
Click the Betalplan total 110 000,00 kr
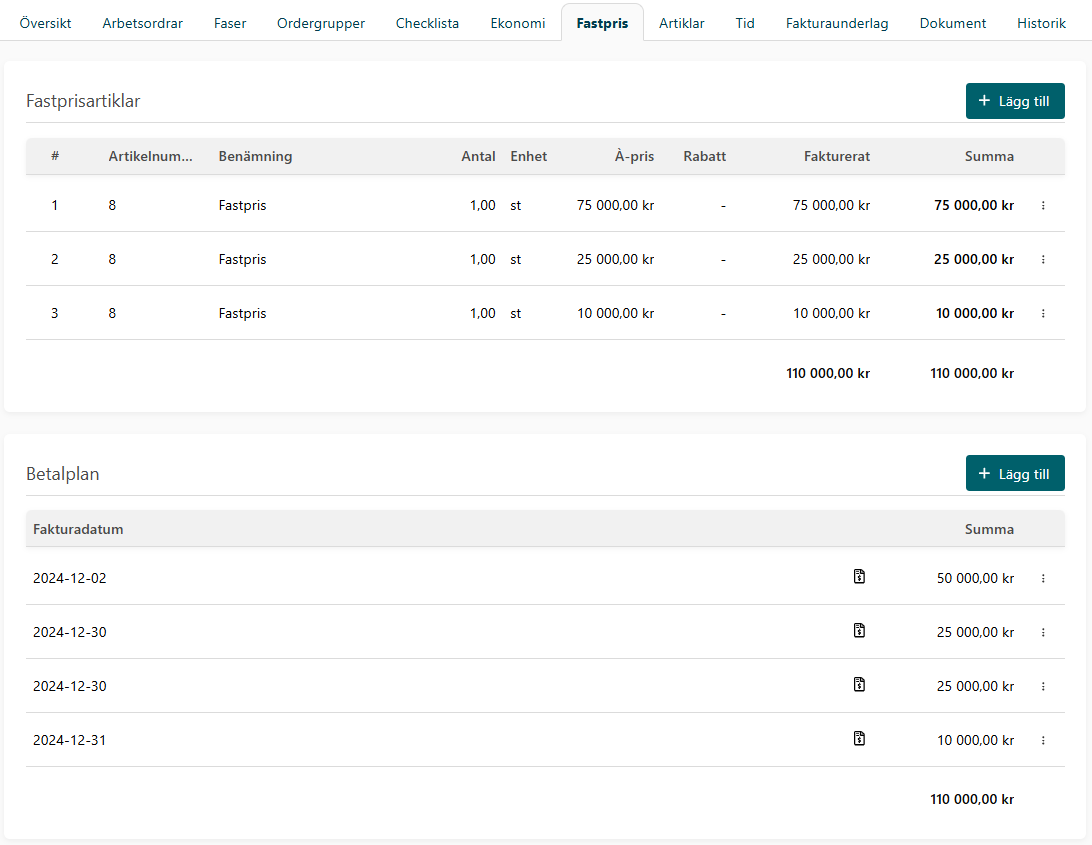click(x=972, y=799)
